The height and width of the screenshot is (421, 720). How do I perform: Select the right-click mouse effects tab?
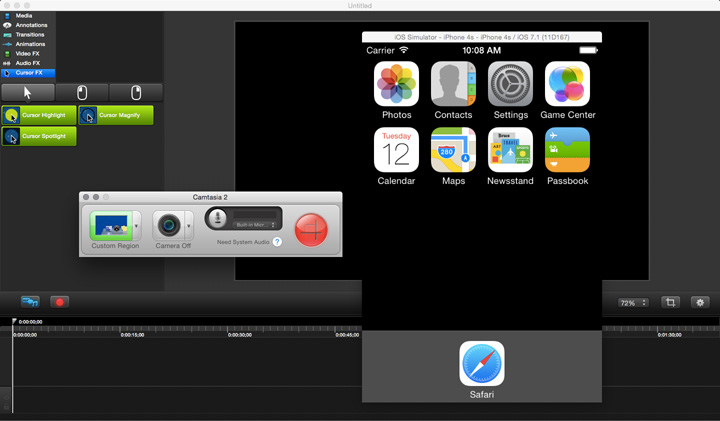click(x=136, y=93)
